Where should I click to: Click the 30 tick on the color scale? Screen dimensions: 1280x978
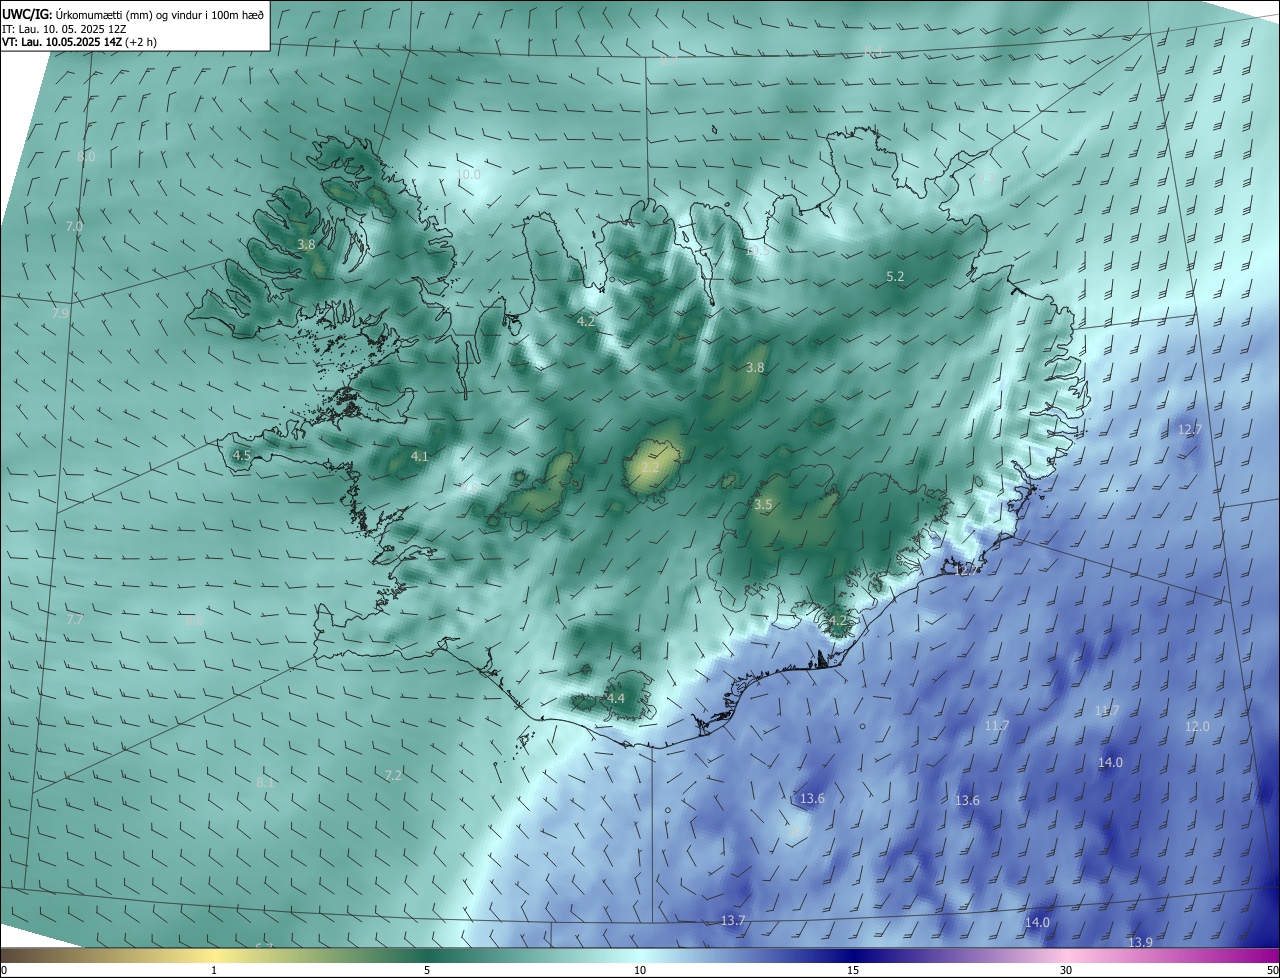[x=1066, y=970]
